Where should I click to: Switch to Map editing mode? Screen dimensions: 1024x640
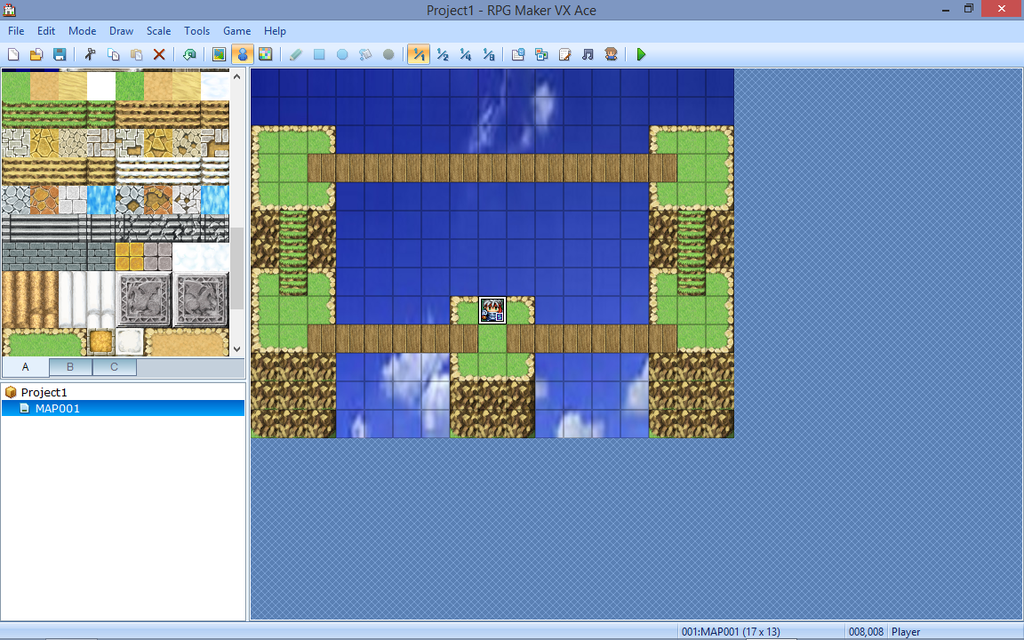[x=219, y=54]
